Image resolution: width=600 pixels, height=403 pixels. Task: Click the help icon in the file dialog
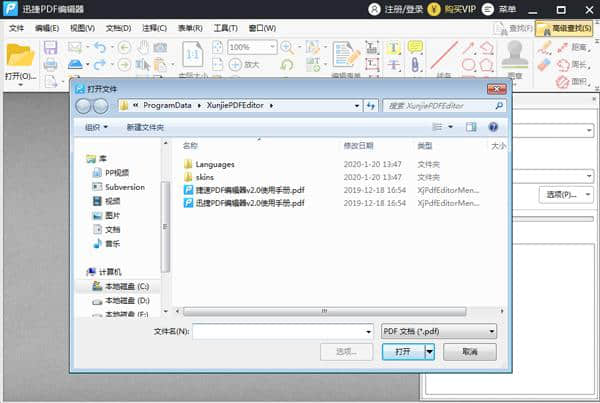pos(493,127)
